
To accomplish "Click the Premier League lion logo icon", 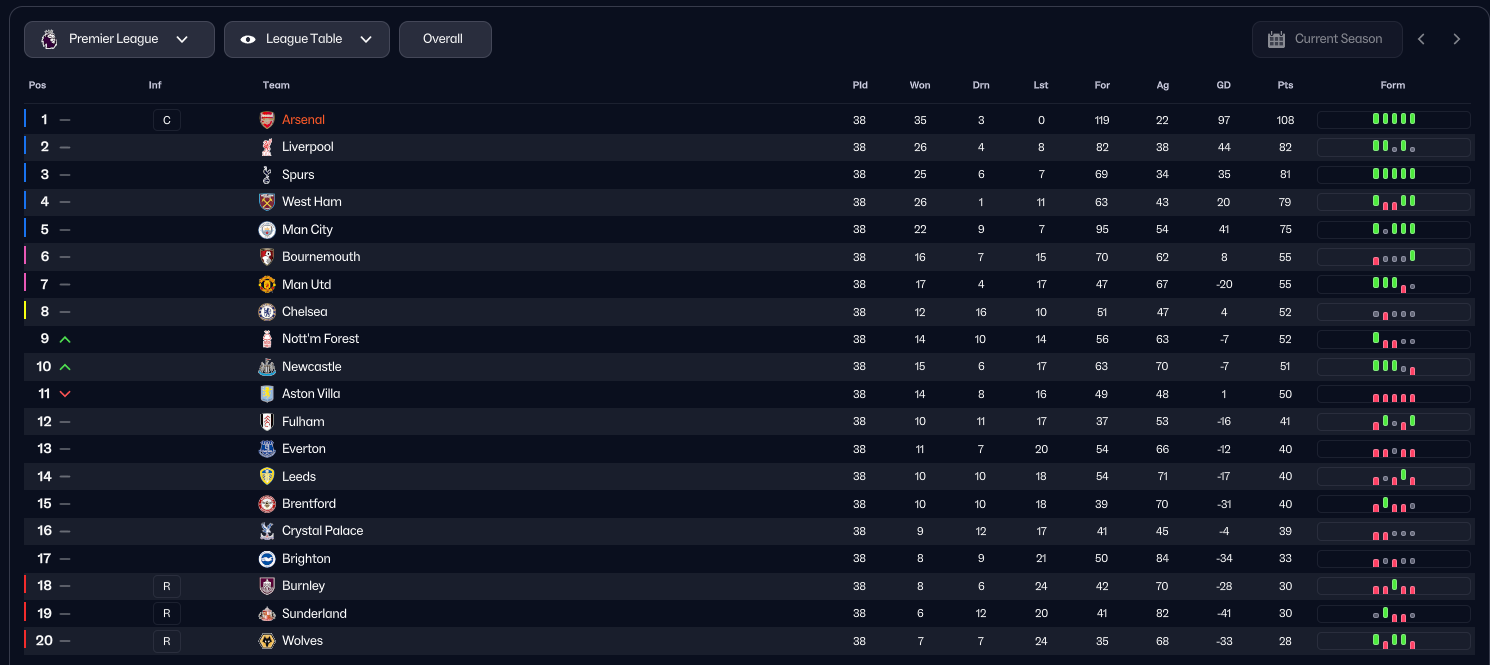I will (x=49, y=40).
